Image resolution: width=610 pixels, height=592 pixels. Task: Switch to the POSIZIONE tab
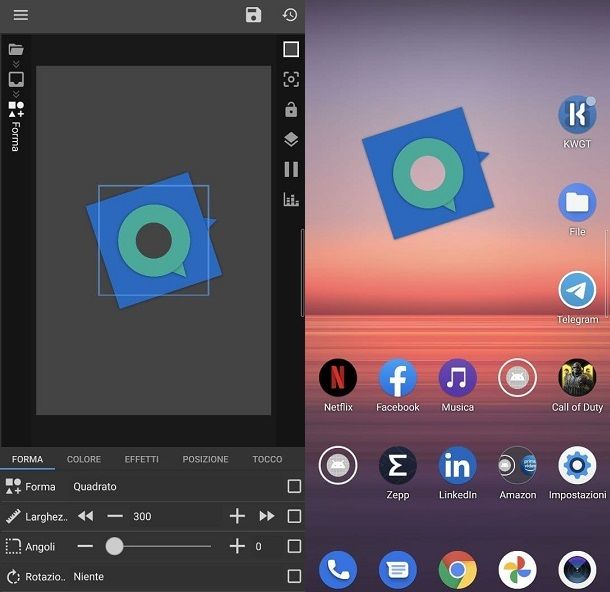205,459
